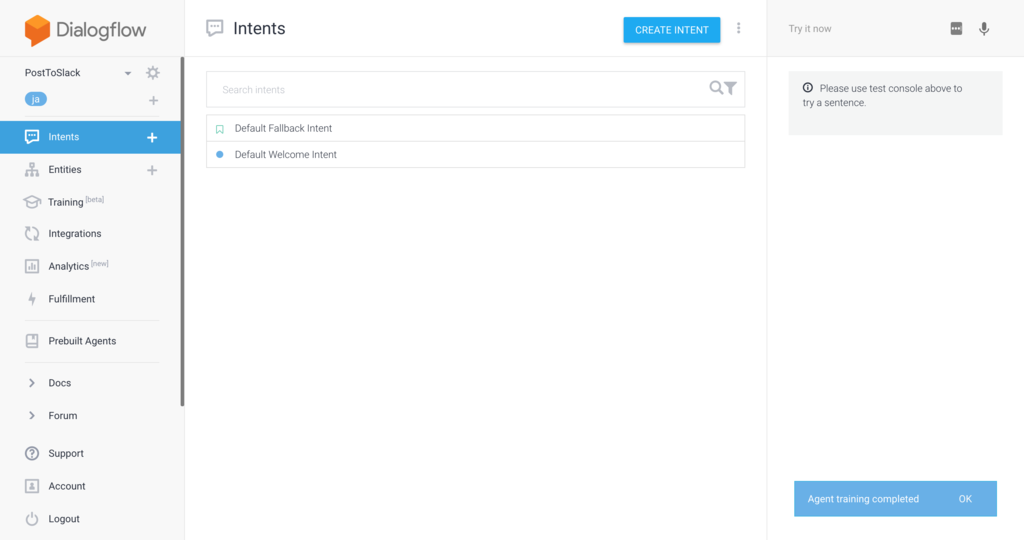Image resolution: width=1024 pixels, height=540 pixels.
Task: Click the blue dot of Default Welcome Intent
Action: coord(219,155)
